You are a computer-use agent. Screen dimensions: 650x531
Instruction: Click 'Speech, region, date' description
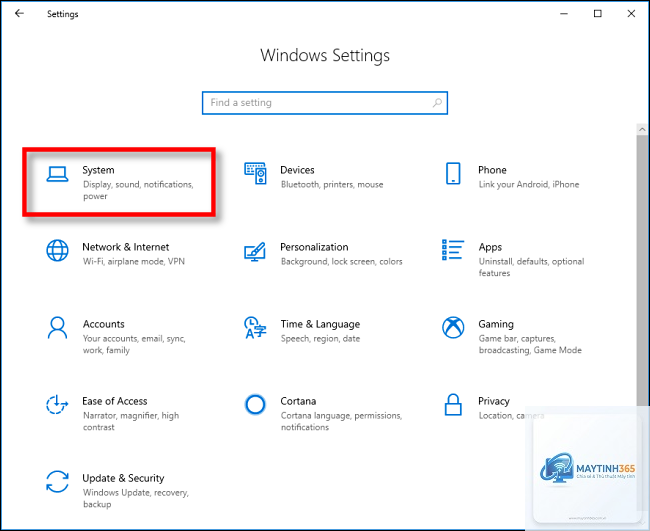[320, 339]
